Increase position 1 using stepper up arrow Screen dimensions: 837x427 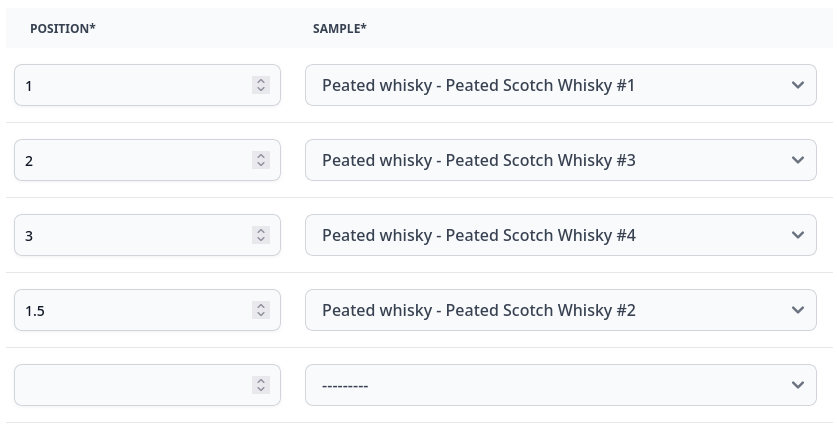261,81
